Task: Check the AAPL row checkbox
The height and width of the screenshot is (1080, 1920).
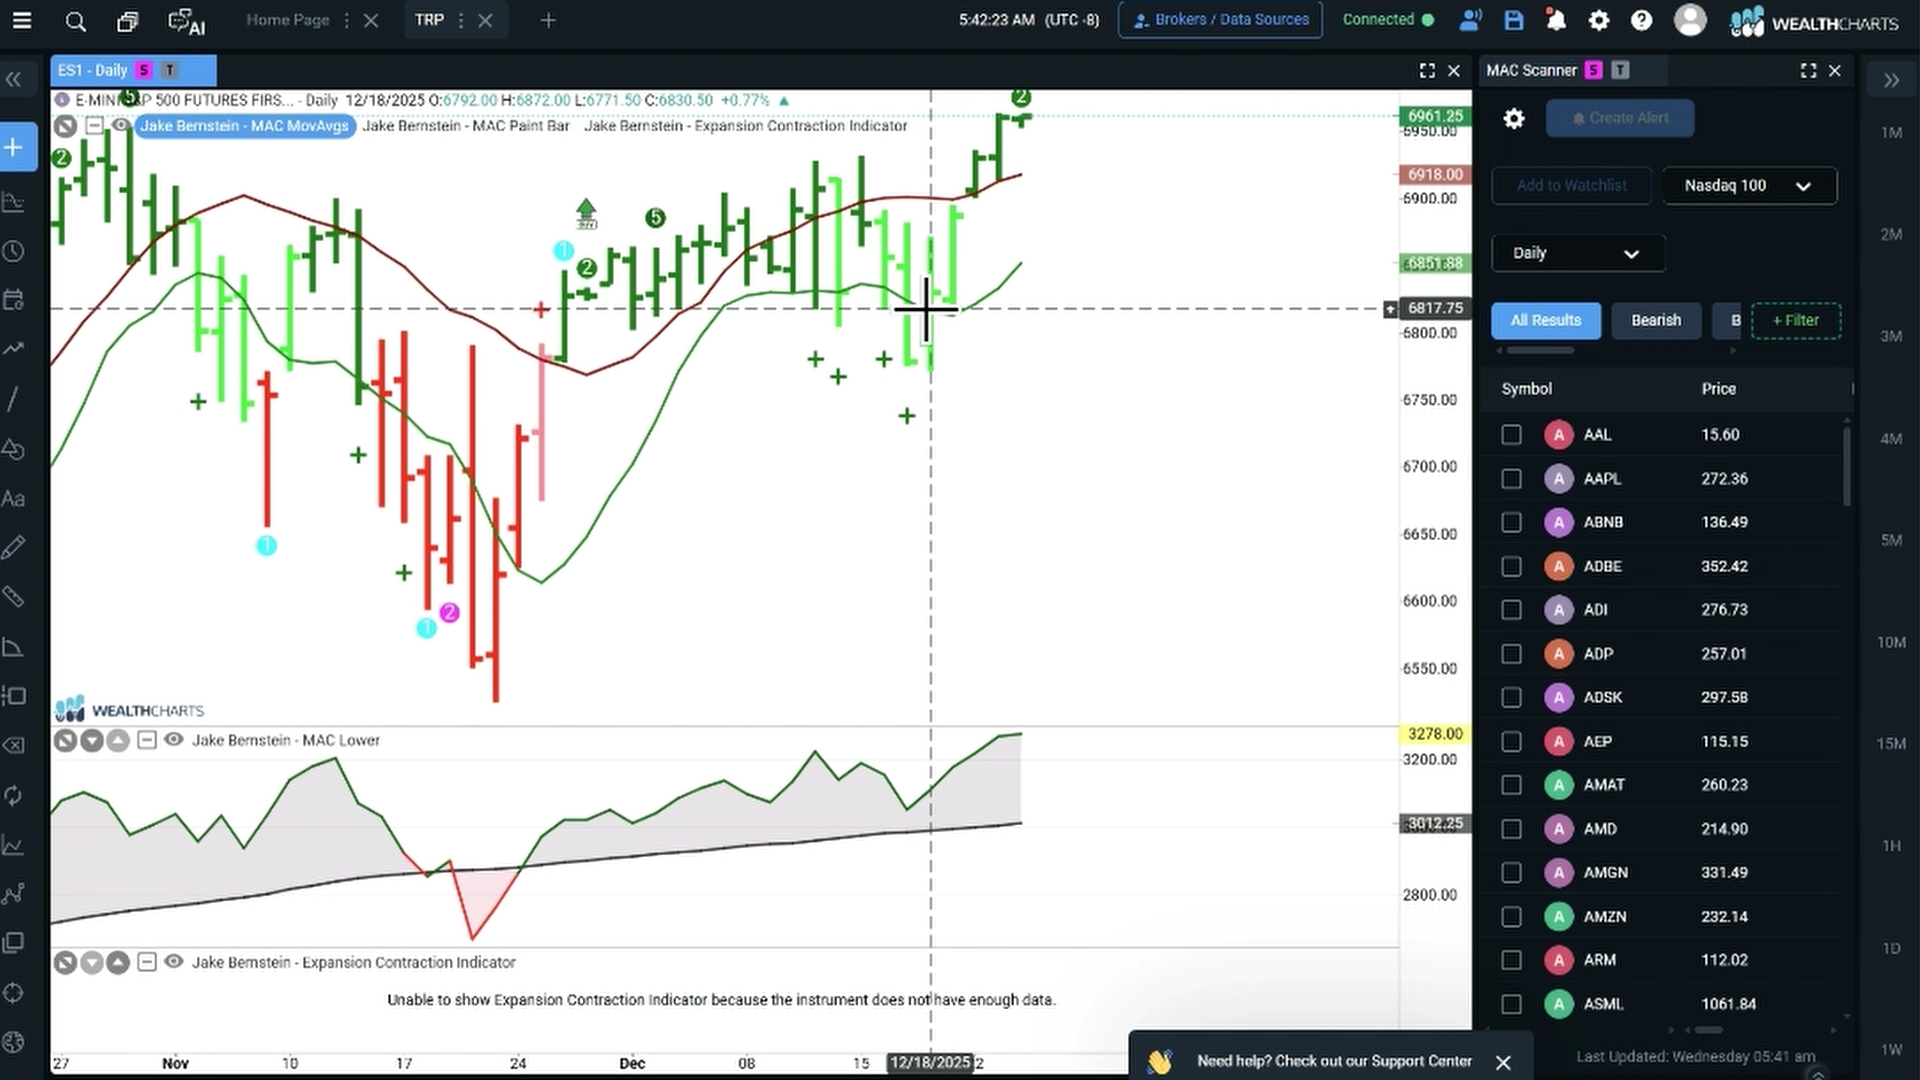Action: (x=1511, y=479)
